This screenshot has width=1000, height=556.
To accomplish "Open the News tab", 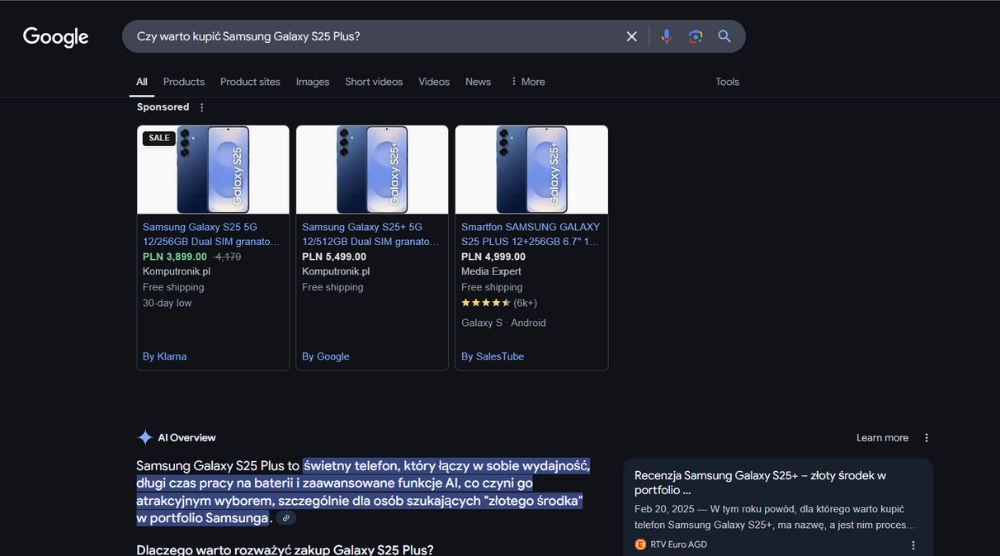I will pos(478,82).
